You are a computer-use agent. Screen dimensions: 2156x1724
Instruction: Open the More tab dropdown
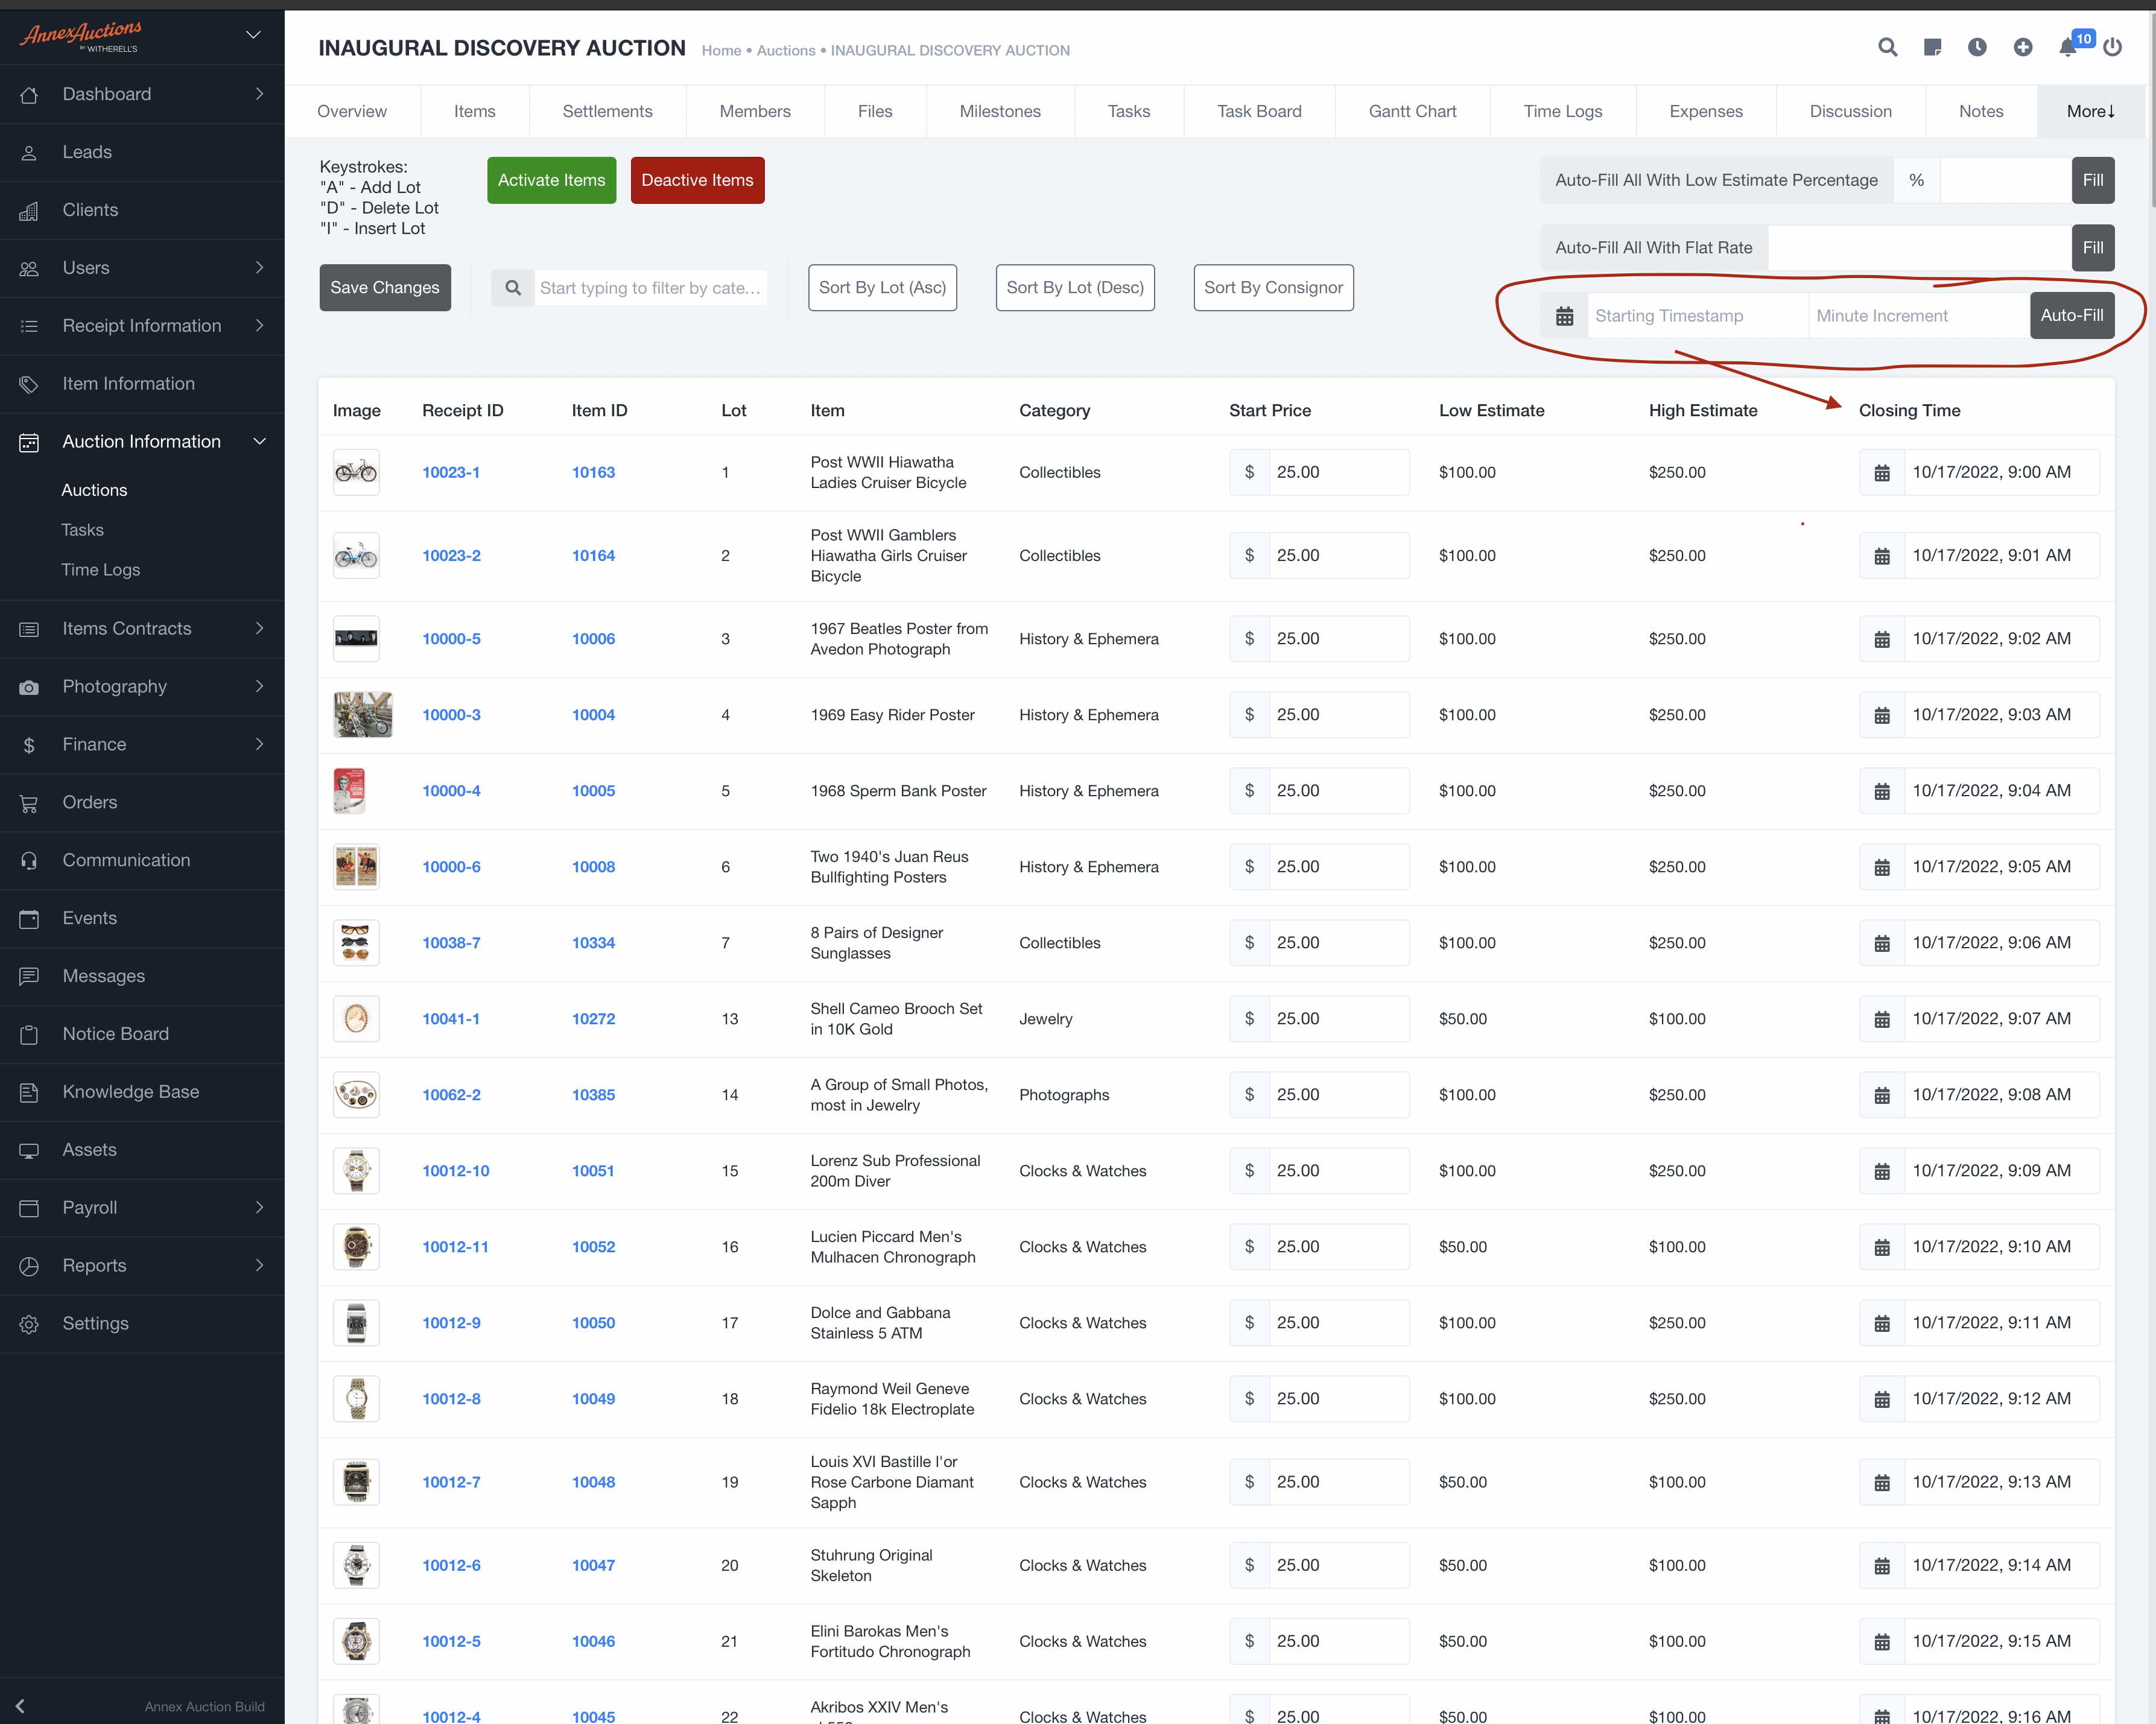coord(2090,111)
